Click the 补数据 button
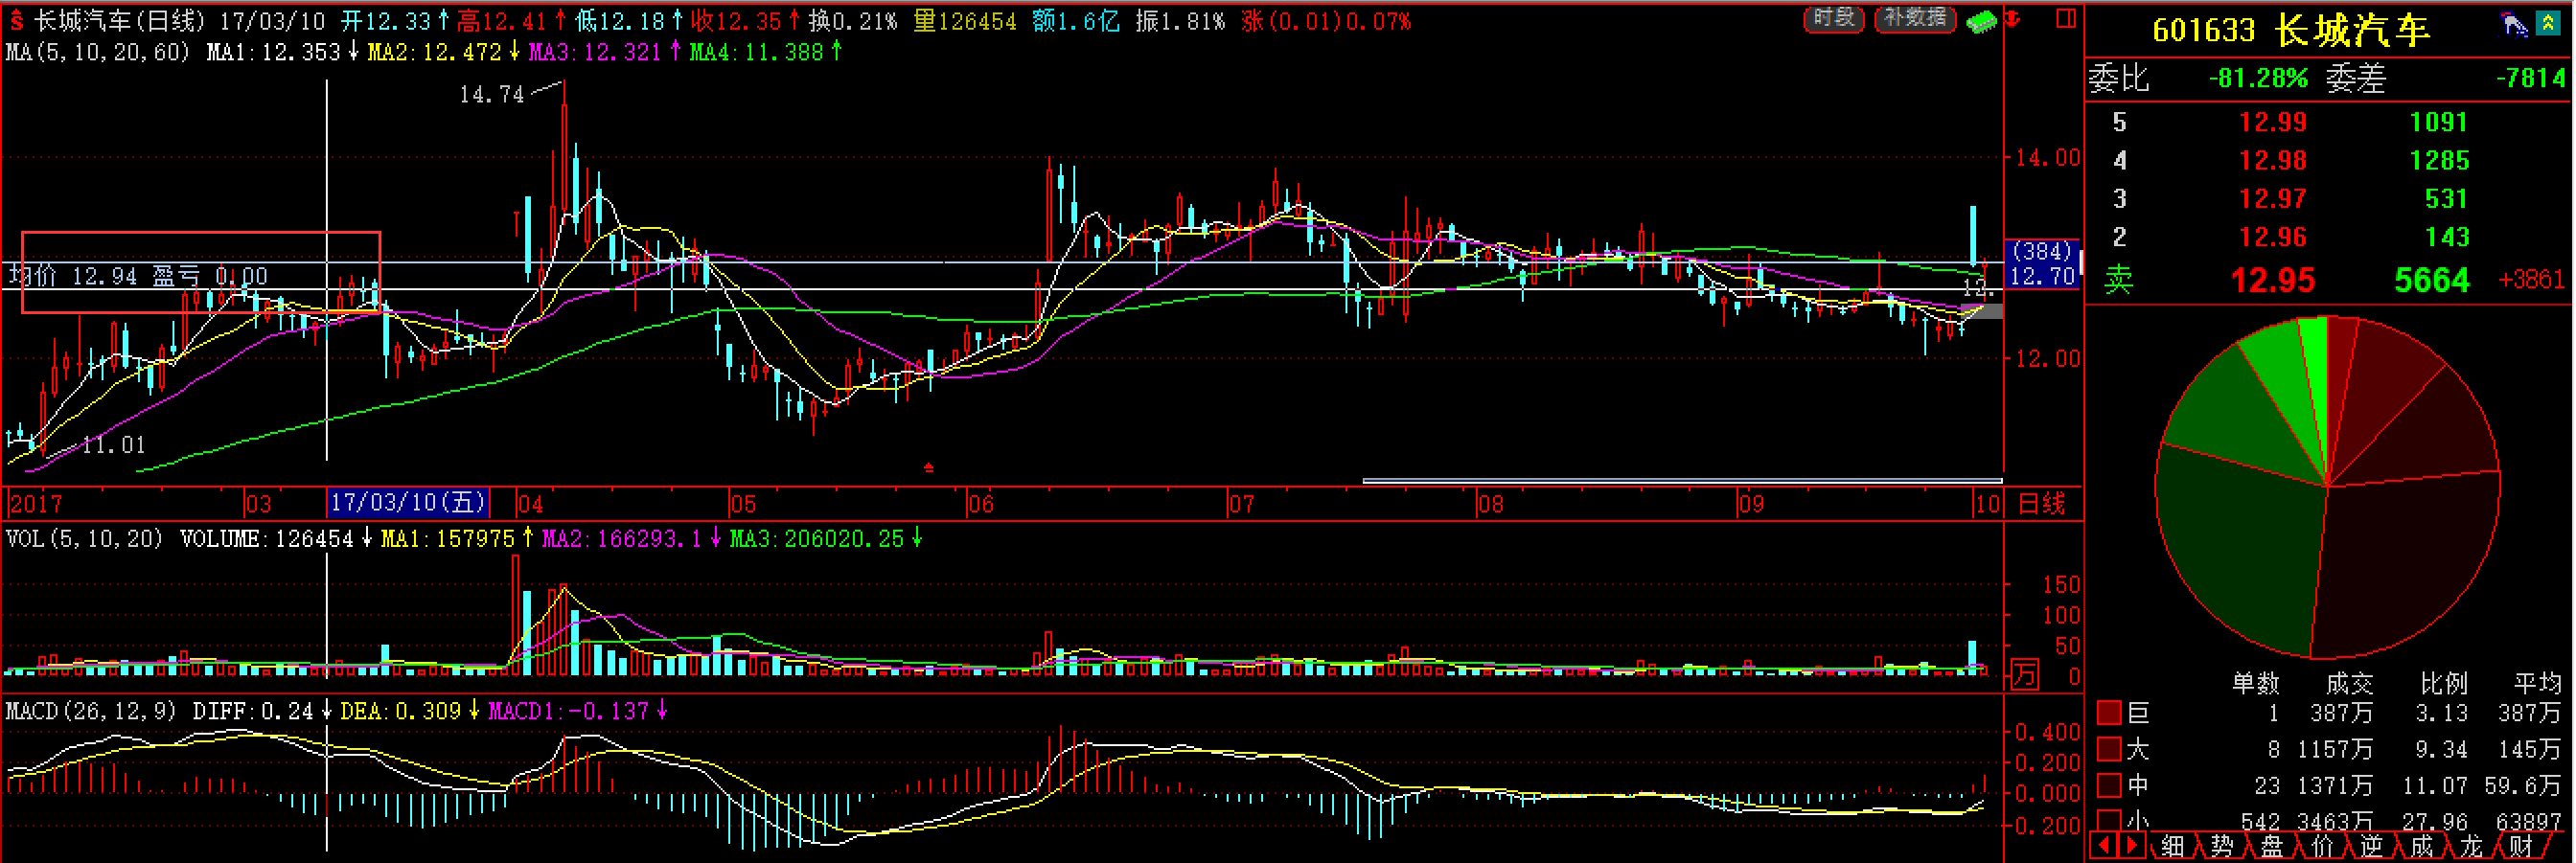 point(1915,18)
